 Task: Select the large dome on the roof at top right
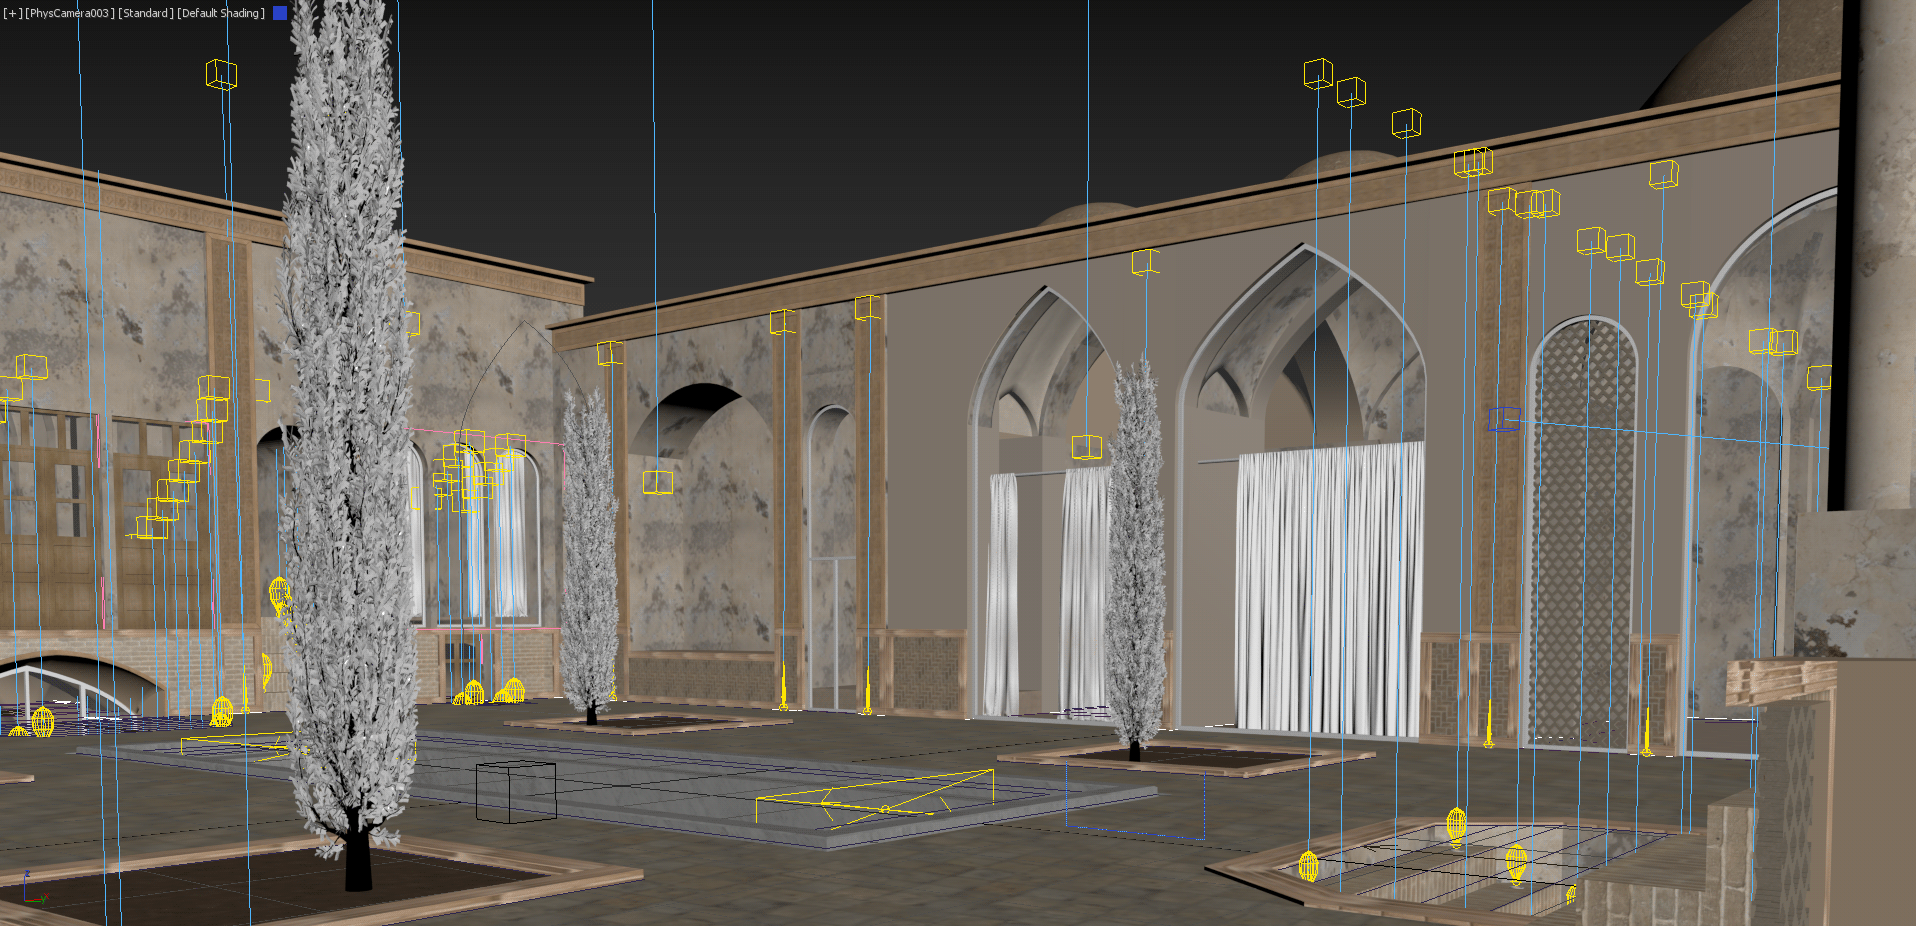click(1750, 50)
